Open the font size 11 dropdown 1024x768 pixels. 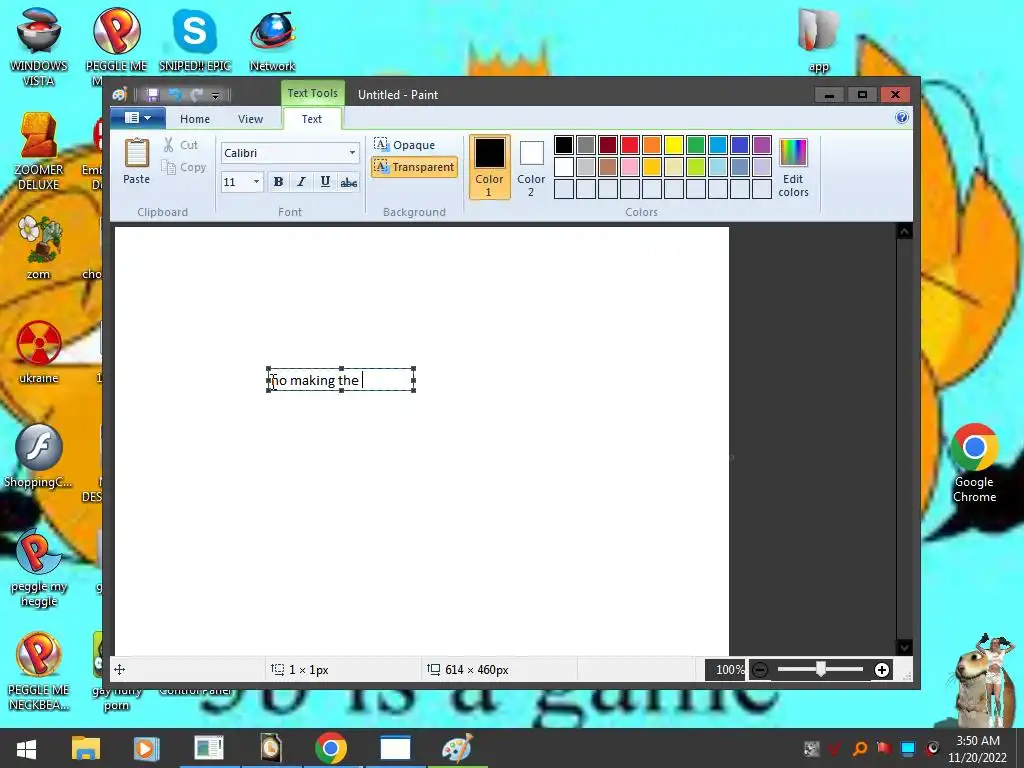pyautogui.click(x=256, y=182)
